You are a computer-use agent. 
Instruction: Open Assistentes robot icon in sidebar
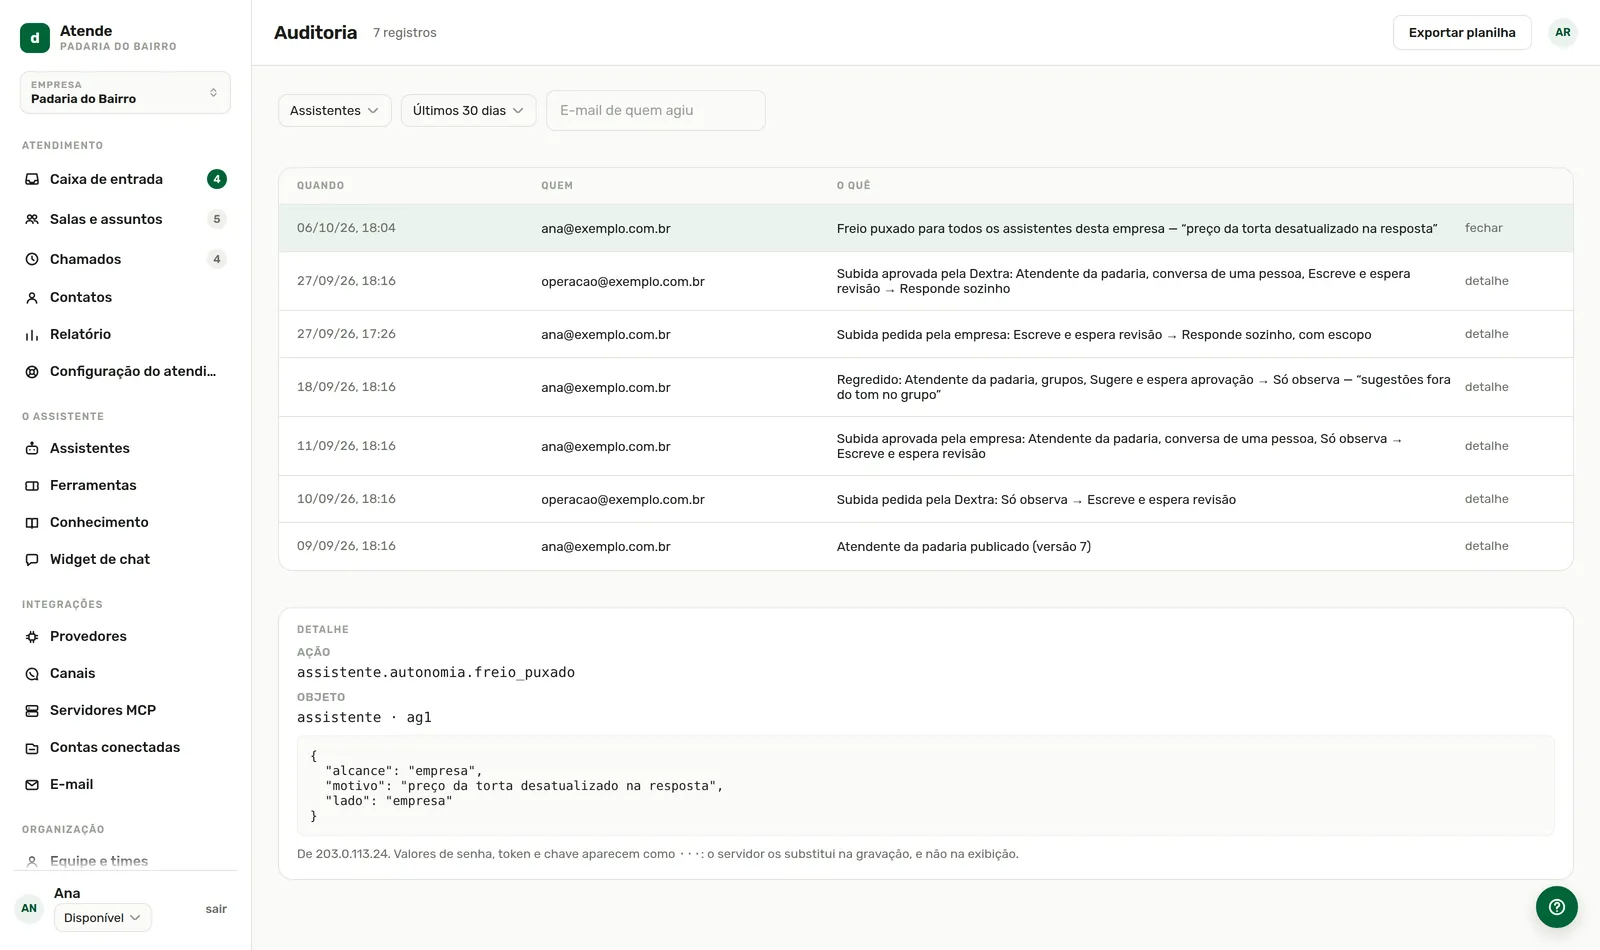(x=32, y=448)
